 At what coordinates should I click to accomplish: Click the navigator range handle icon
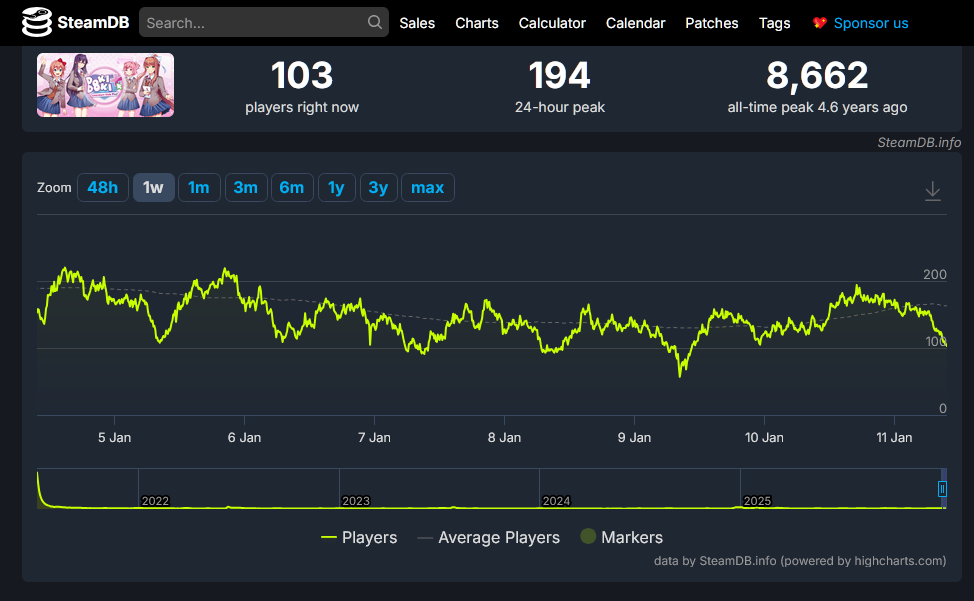(x=942, y=489)
